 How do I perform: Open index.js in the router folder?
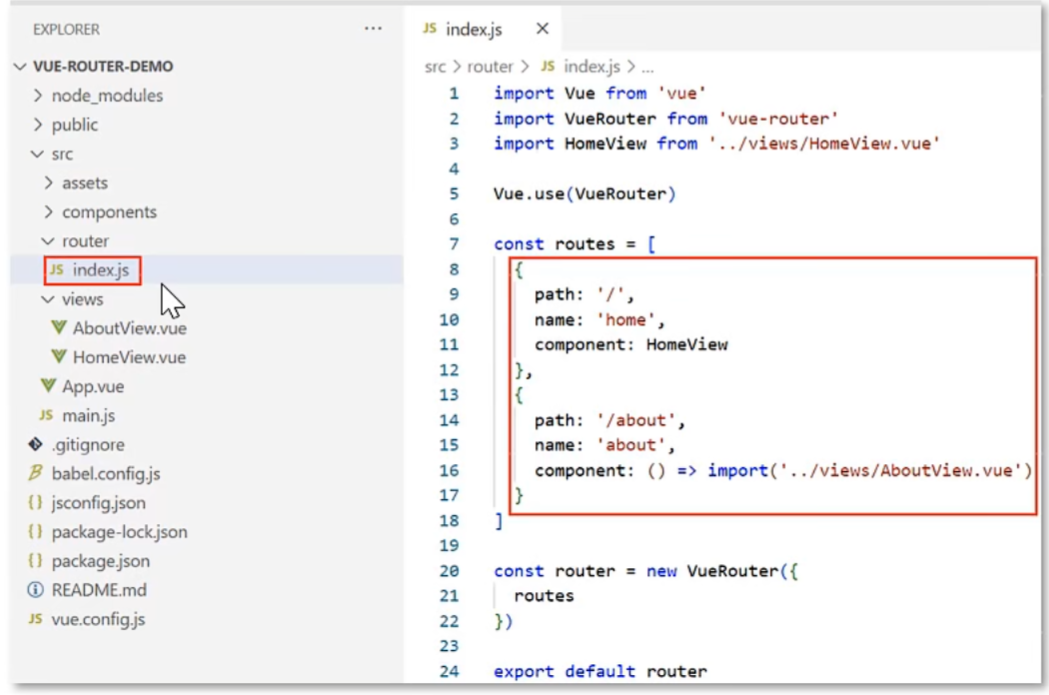(206, 270)
